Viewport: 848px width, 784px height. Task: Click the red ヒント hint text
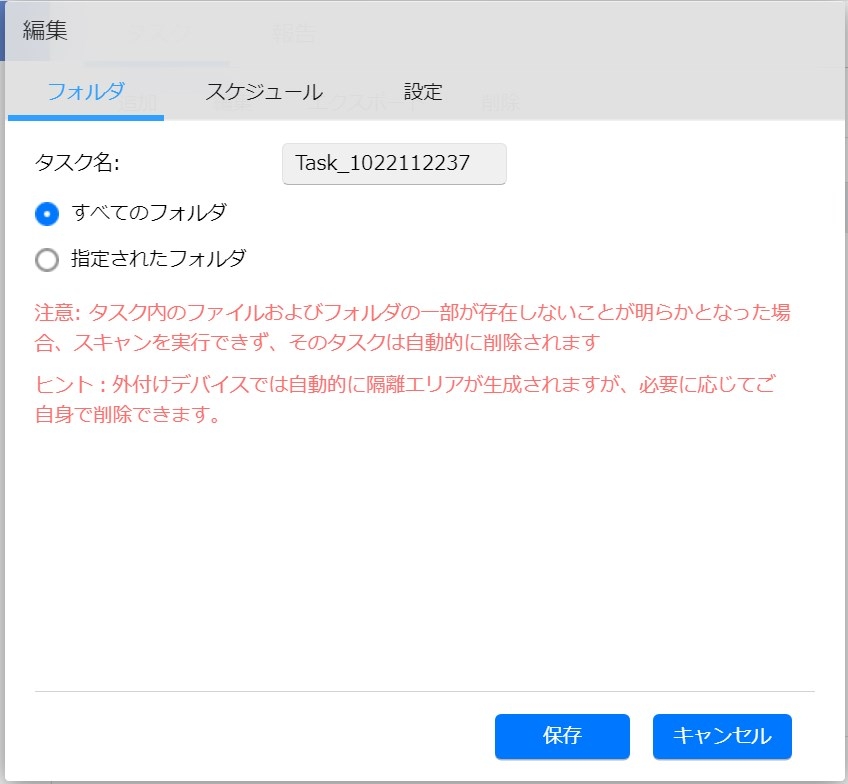(x=404, y=399)
